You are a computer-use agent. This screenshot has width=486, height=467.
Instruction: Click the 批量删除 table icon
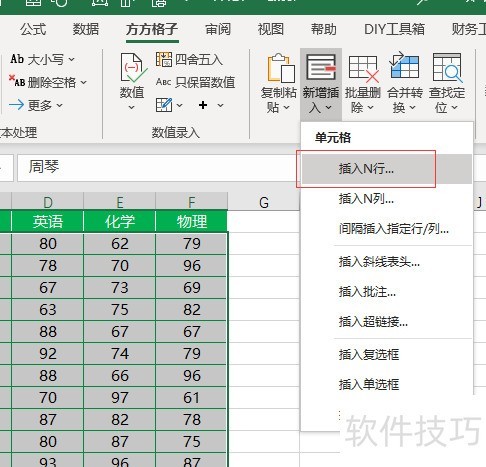pos(363,69)
